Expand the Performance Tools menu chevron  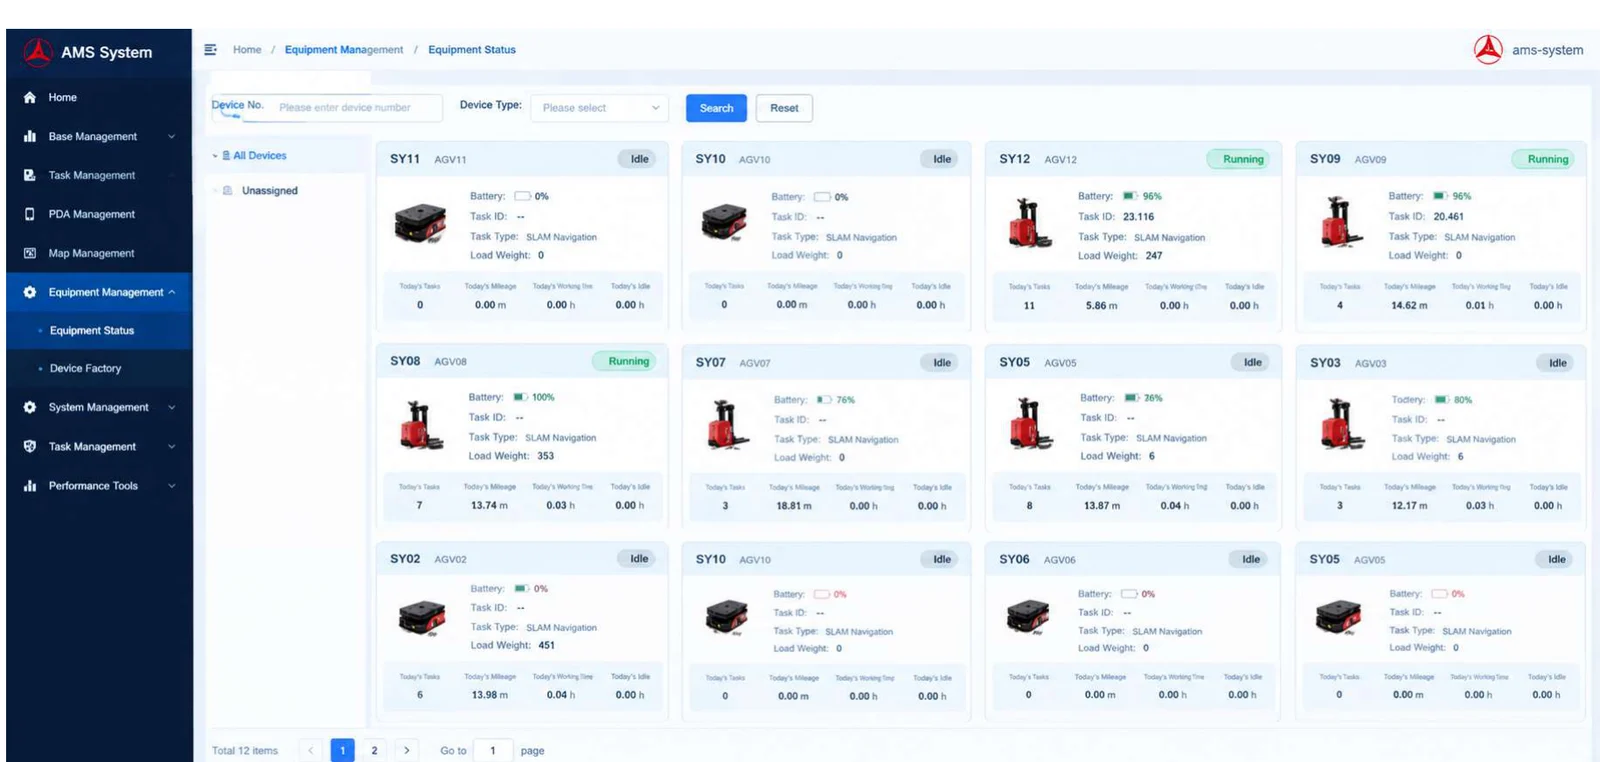coord(172,486)
